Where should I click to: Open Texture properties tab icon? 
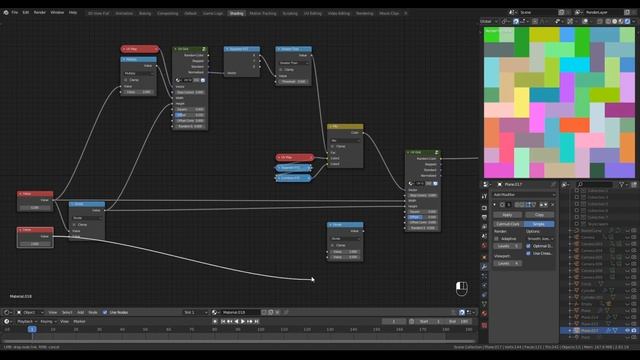pyautogui.click(x=484, y=325)
